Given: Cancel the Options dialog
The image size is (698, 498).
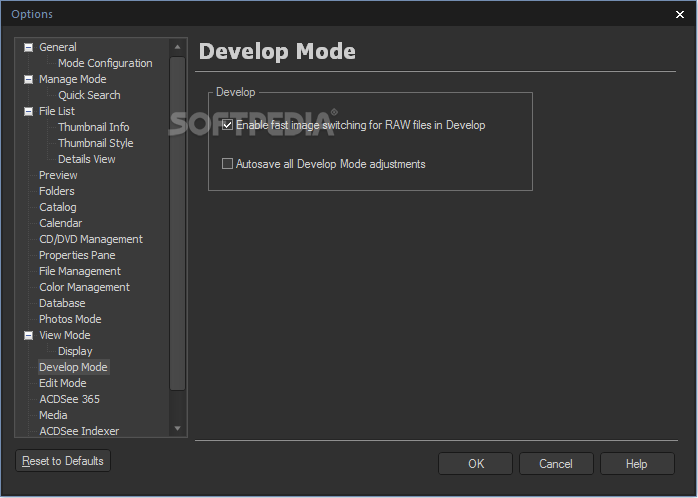Looking at the screenshot, I should 556,464.
